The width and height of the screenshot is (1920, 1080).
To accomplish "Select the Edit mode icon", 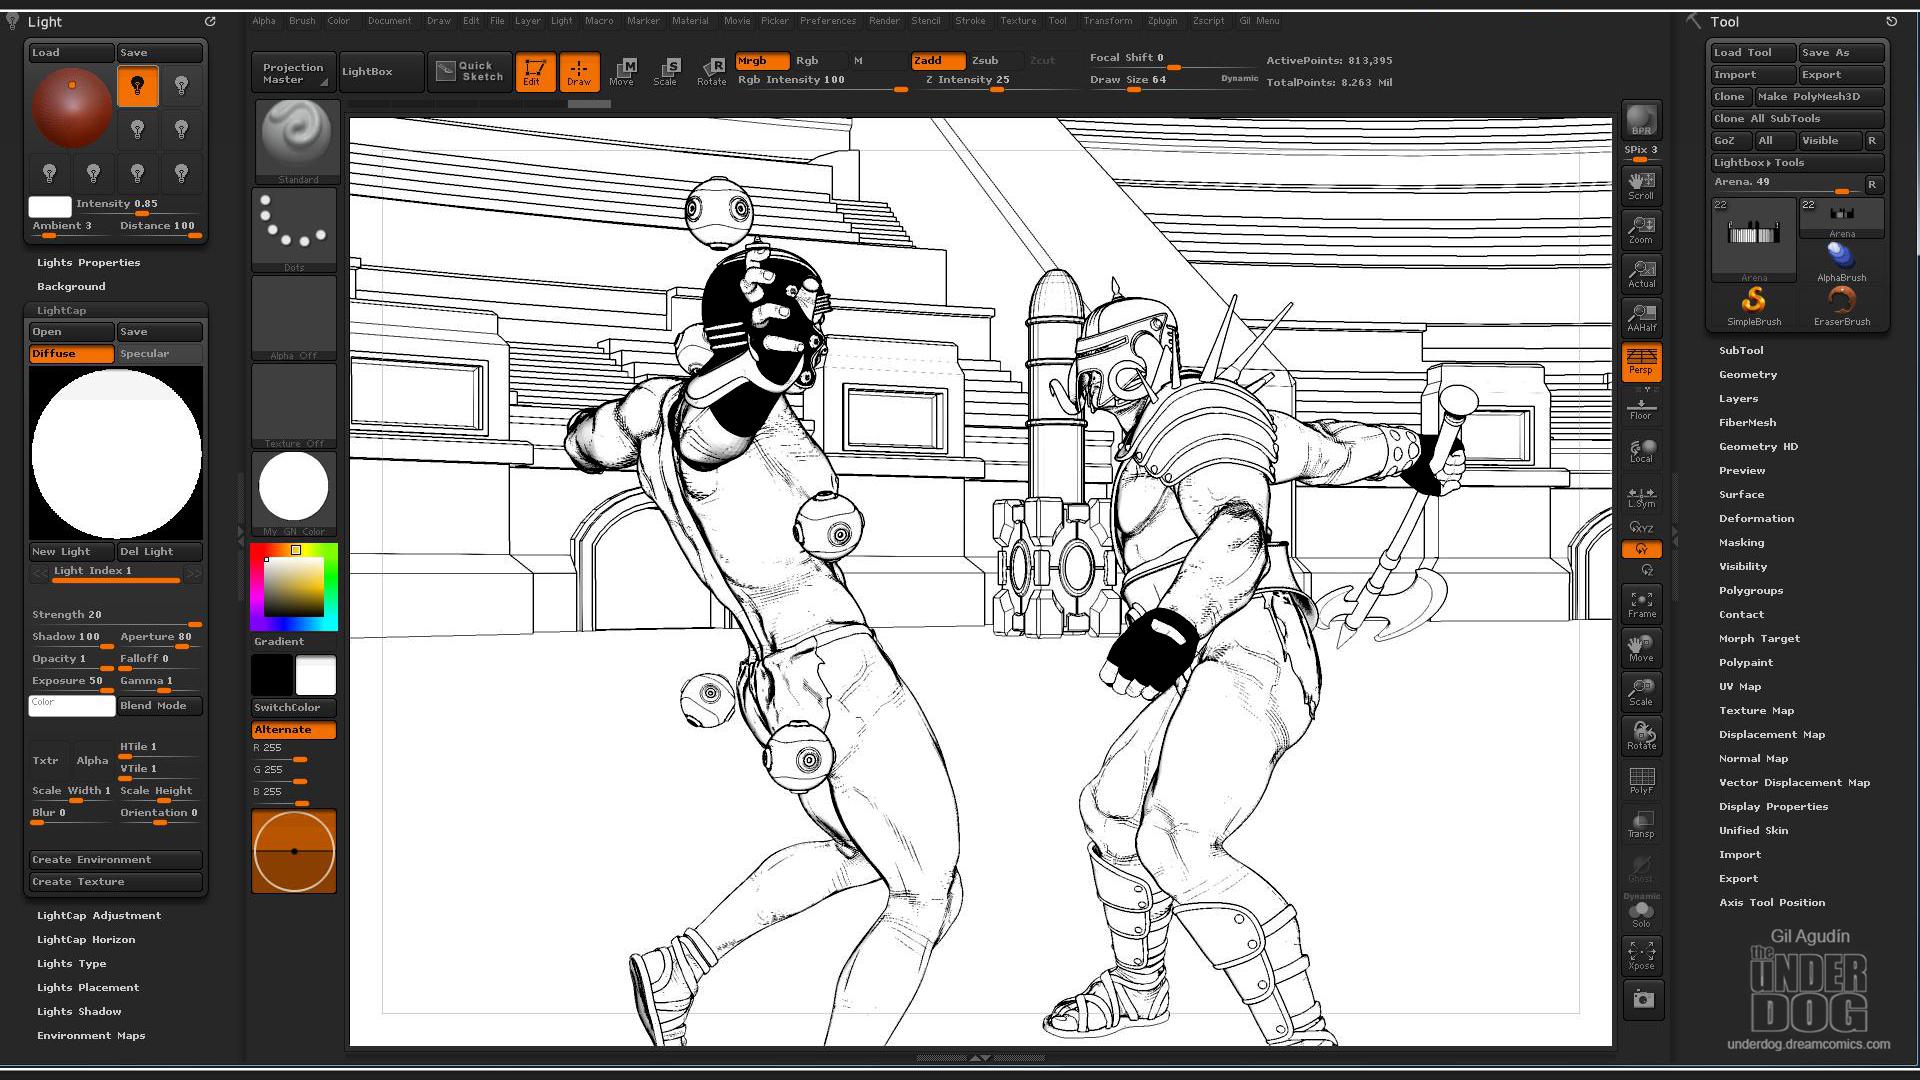I will tap(534, 71).
